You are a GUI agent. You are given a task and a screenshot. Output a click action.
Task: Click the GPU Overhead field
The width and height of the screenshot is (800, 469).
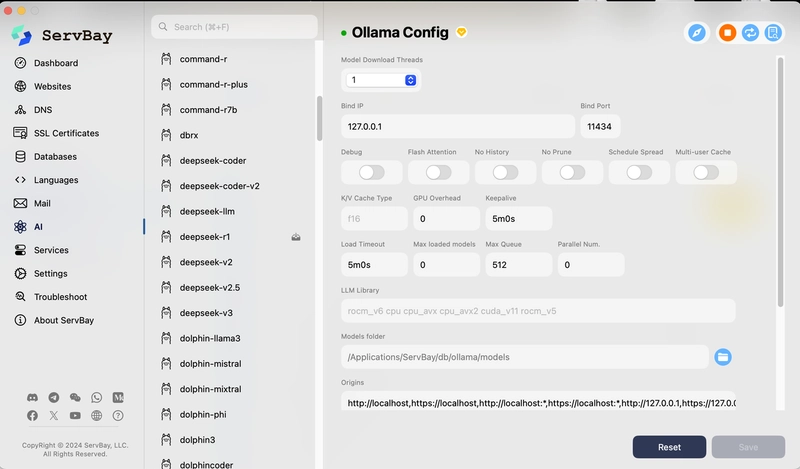tap(446, 218)
